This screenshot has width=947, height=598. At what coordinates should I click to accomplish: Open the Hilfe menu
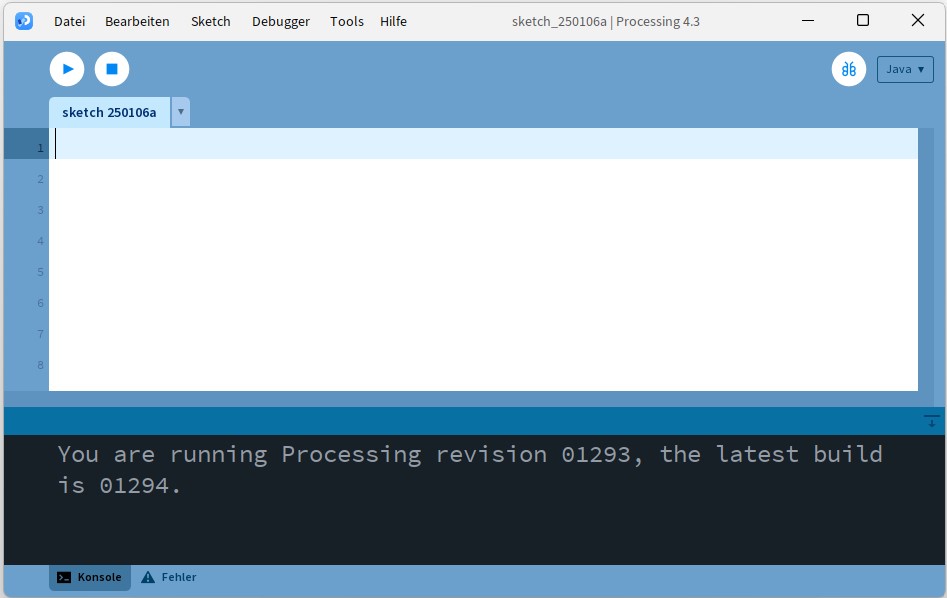pyautogui.click(x=393, y=21)
